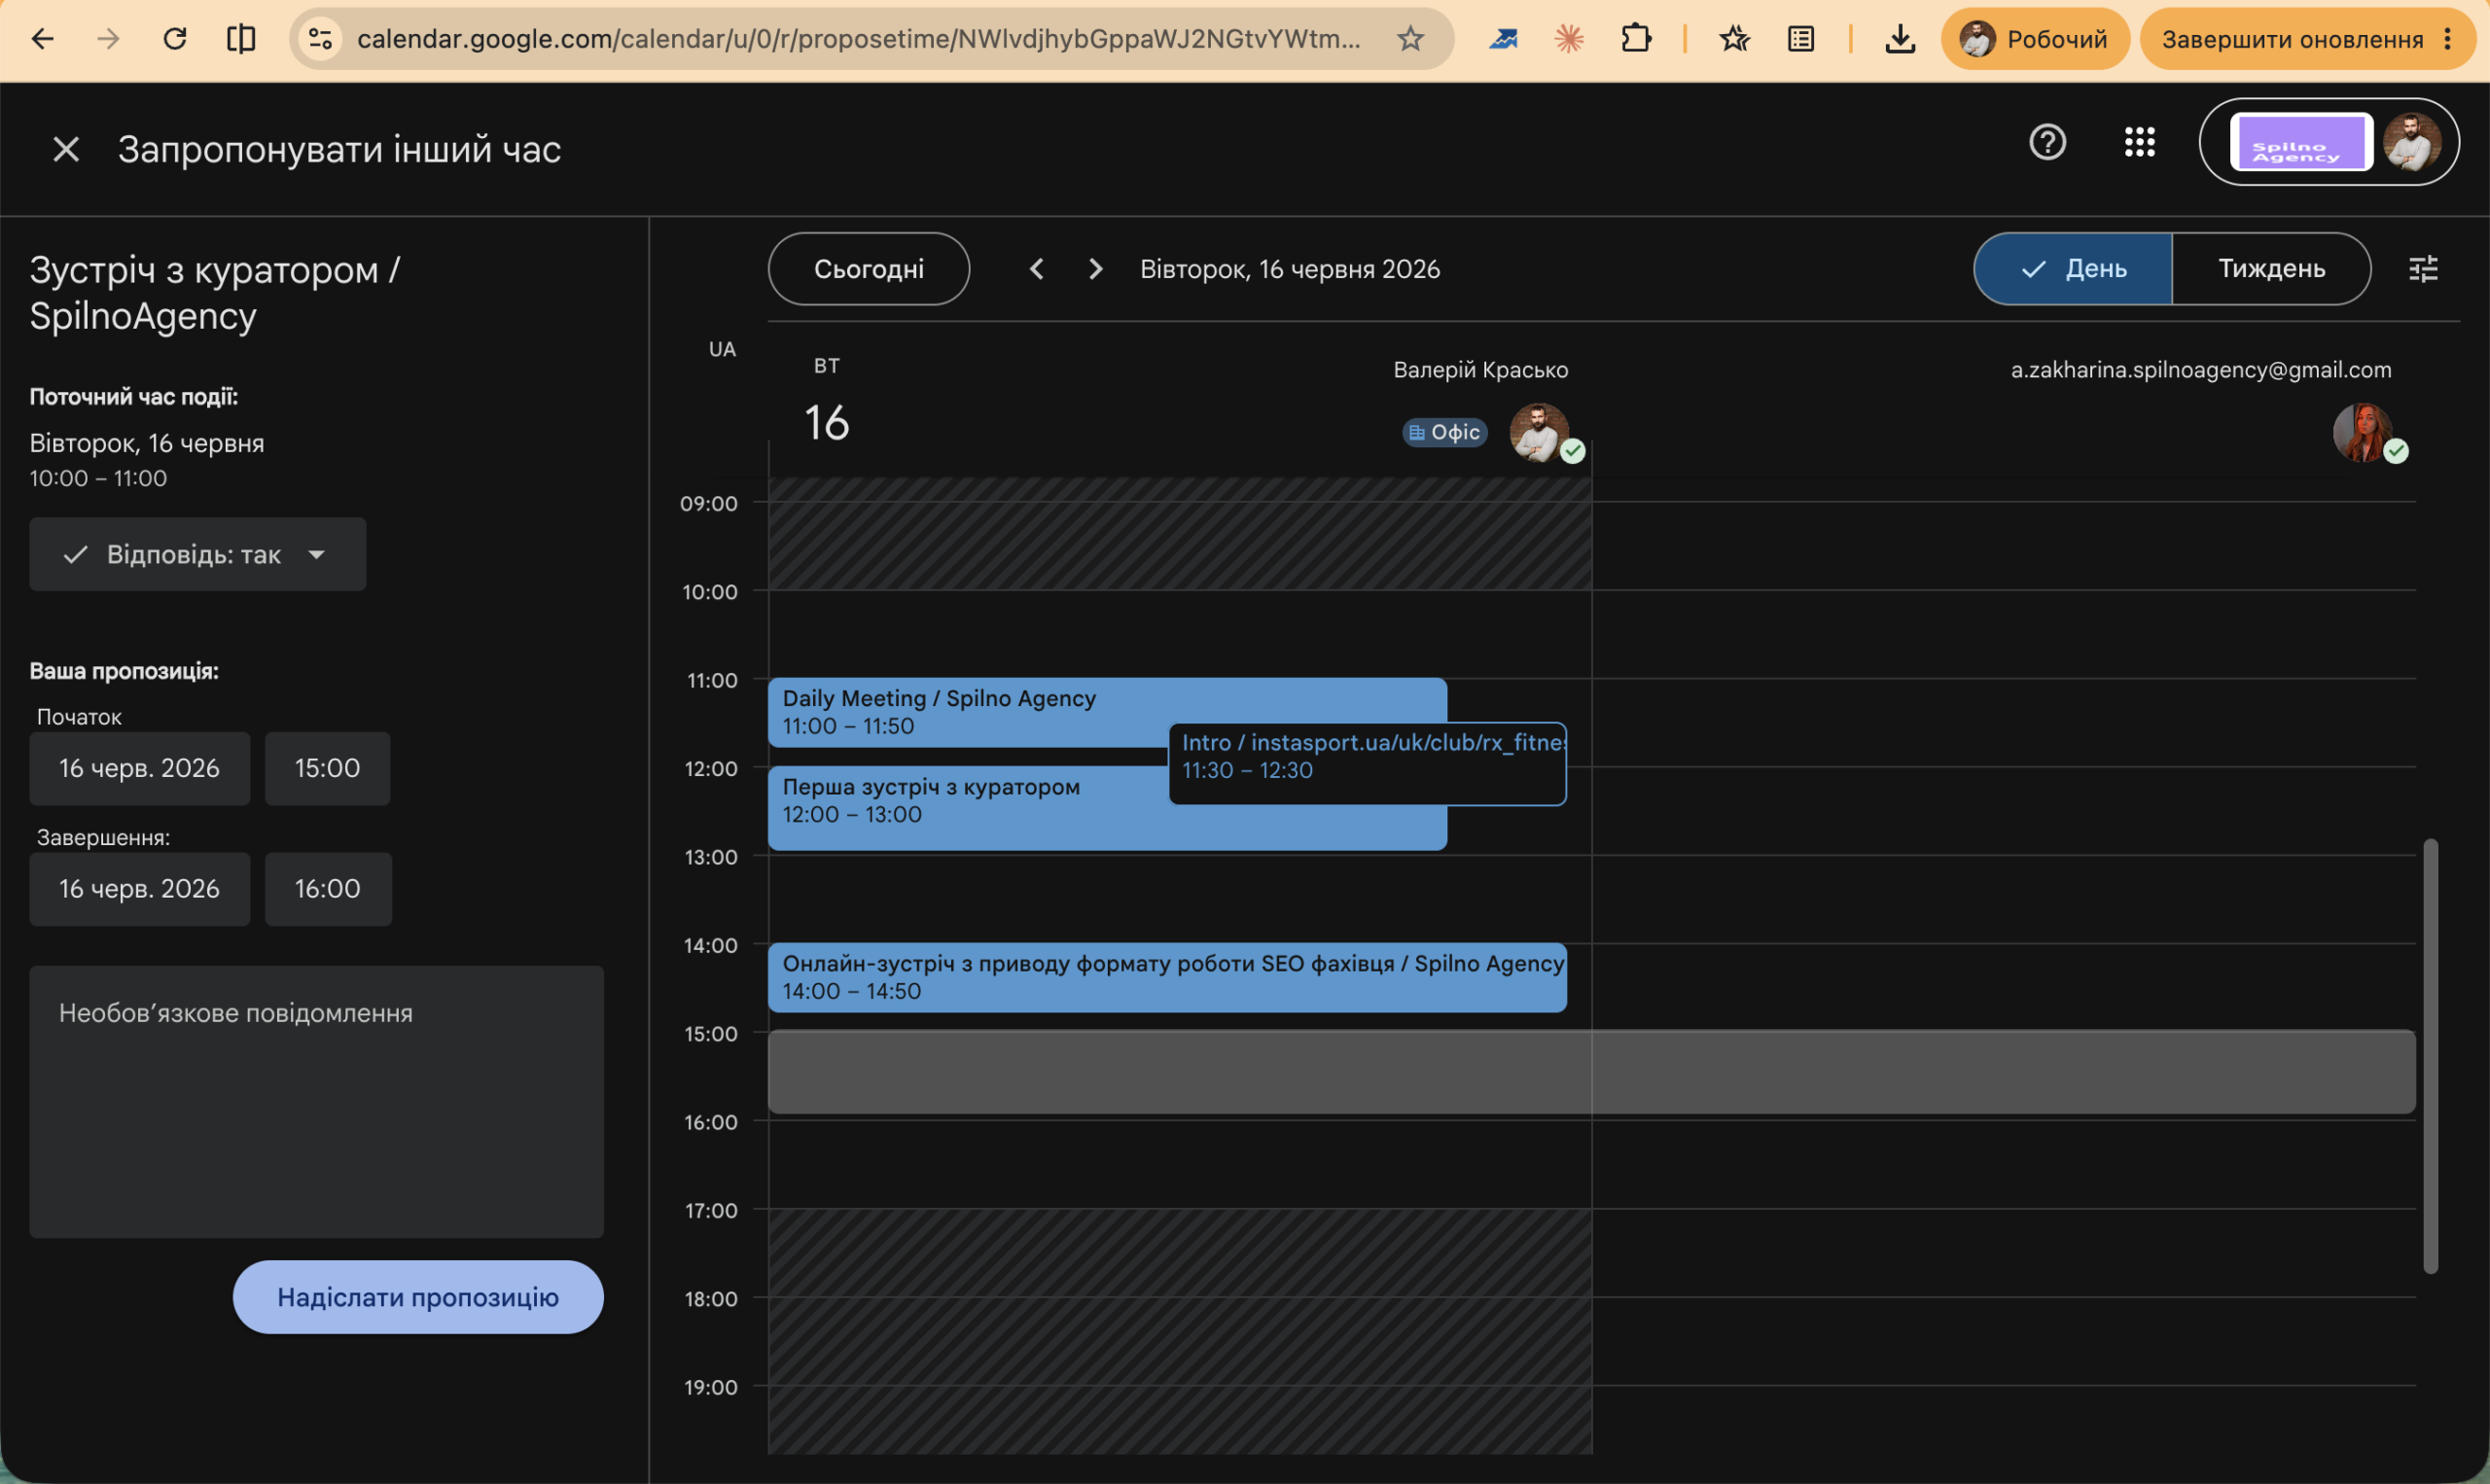
Task: Reload the calendar page
Action: (x=175, y=39)
